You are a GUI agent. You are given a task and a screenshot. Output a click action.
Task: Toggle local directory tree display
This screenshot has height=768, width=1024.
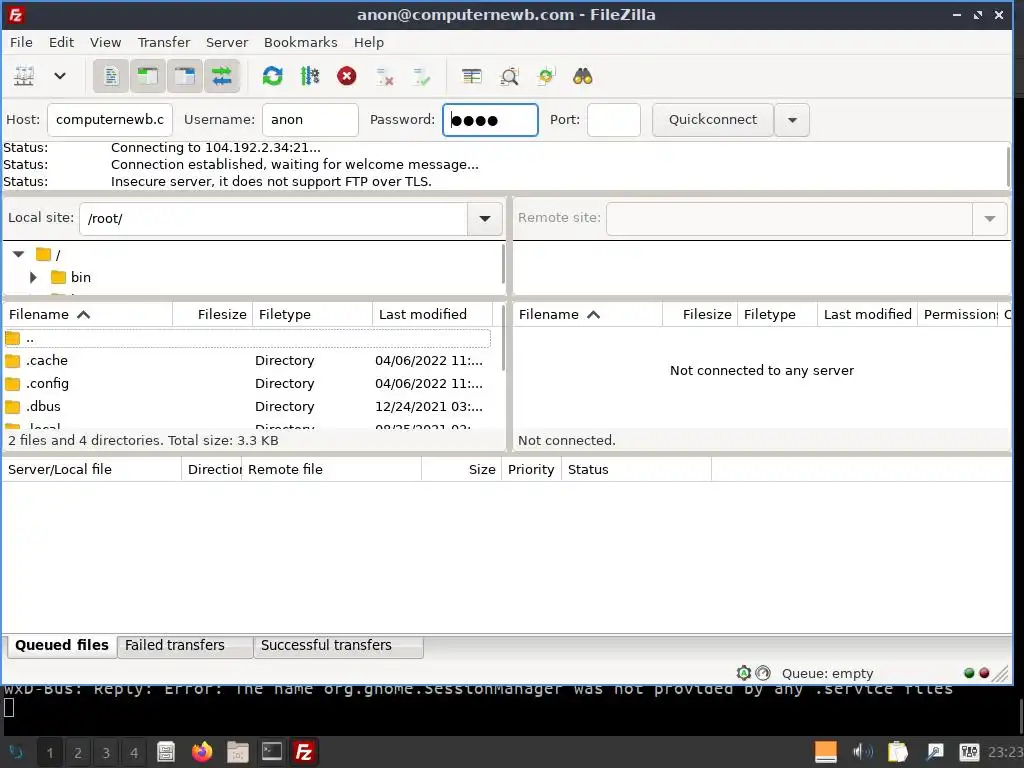[148, 76]
